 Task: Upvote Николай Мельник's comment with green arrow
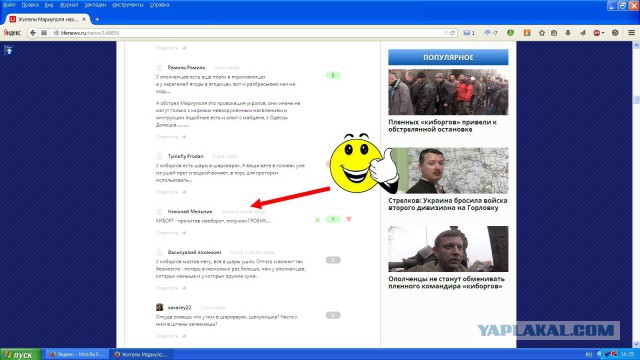click(317, 220)
